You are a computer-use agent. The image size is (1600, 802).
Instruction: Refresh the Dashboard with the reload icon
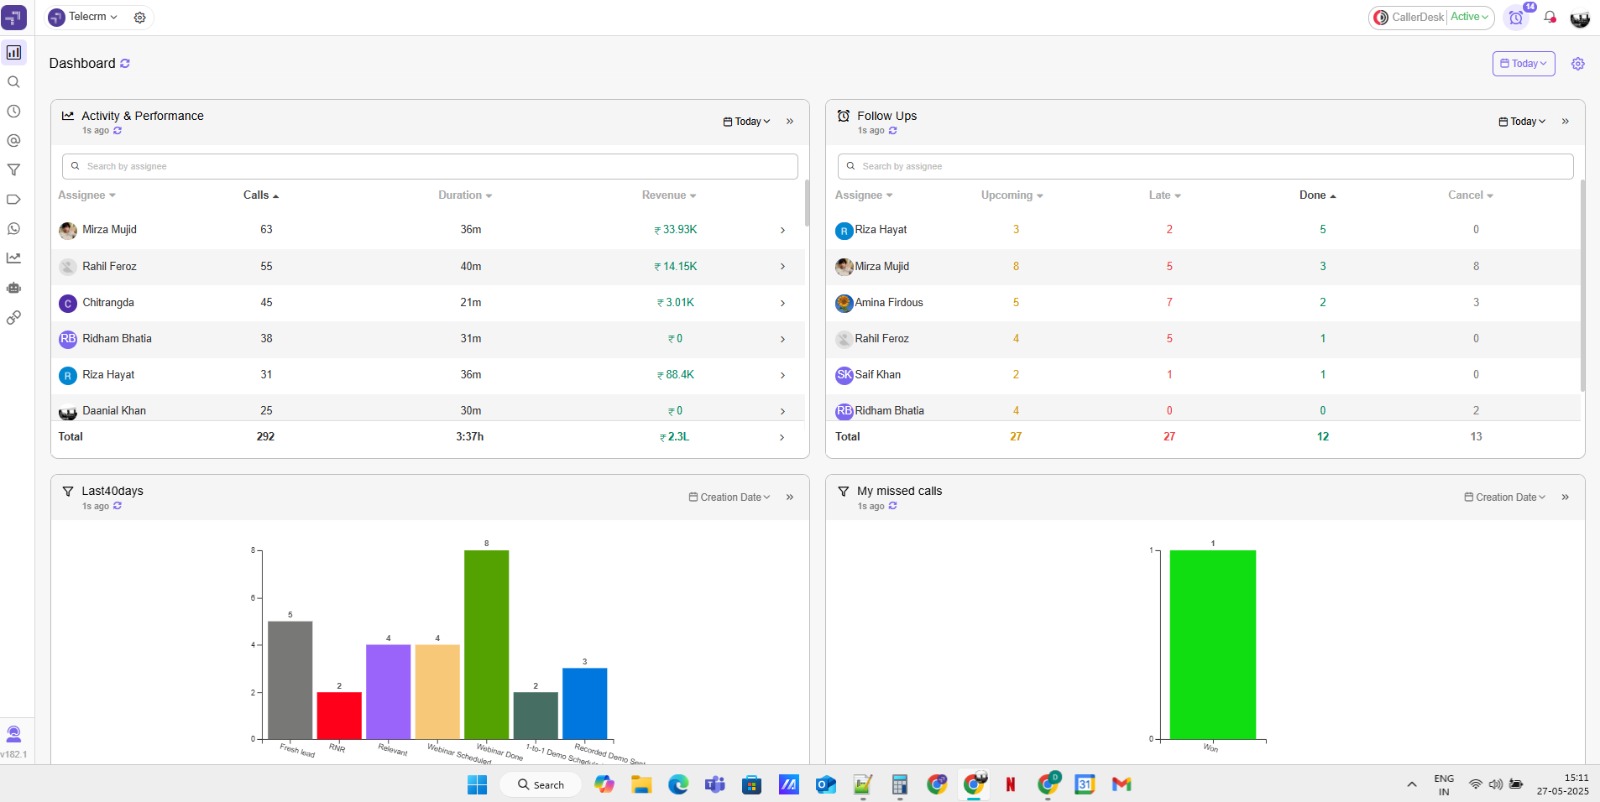[x=125, y=64]
